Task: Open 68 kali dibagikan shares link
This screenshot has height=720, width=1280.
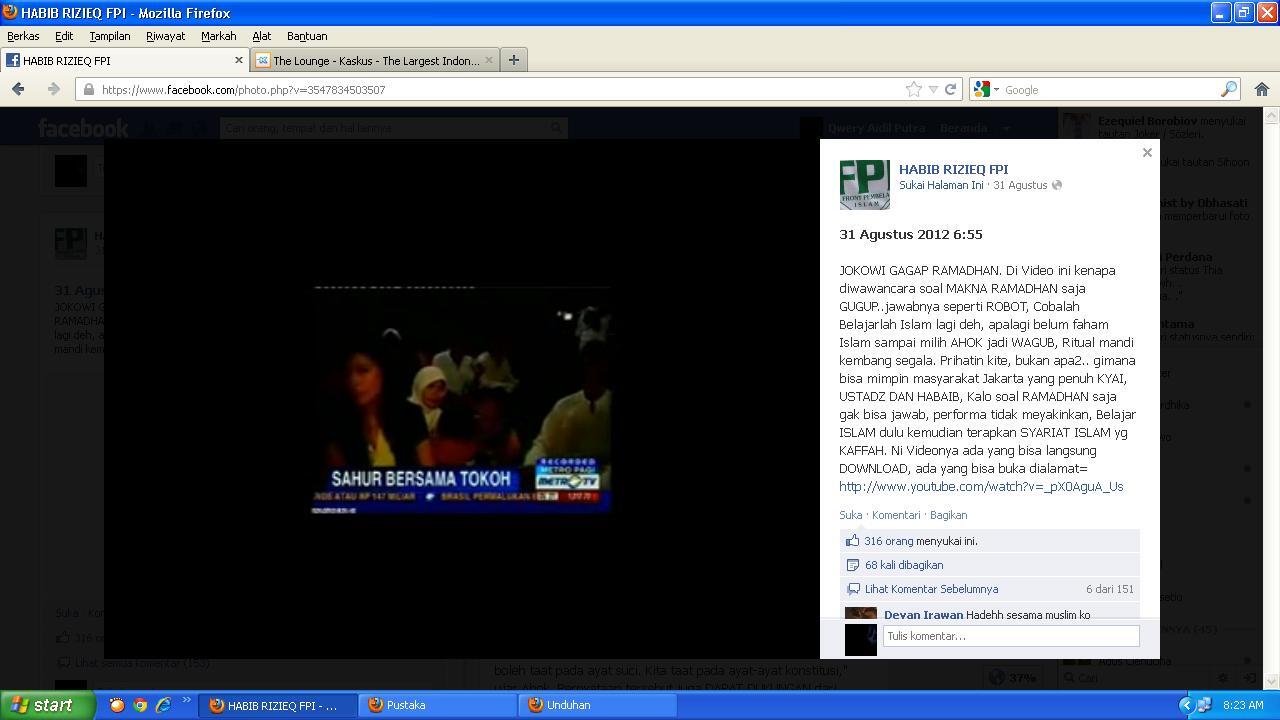Action: coord(904,565)
